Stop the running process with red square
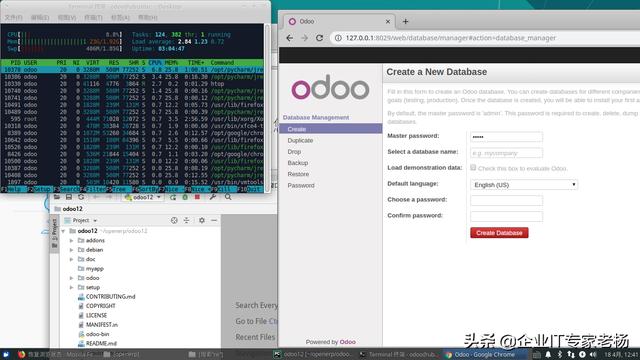The image size is (640, 360). [x=197, y=197]
